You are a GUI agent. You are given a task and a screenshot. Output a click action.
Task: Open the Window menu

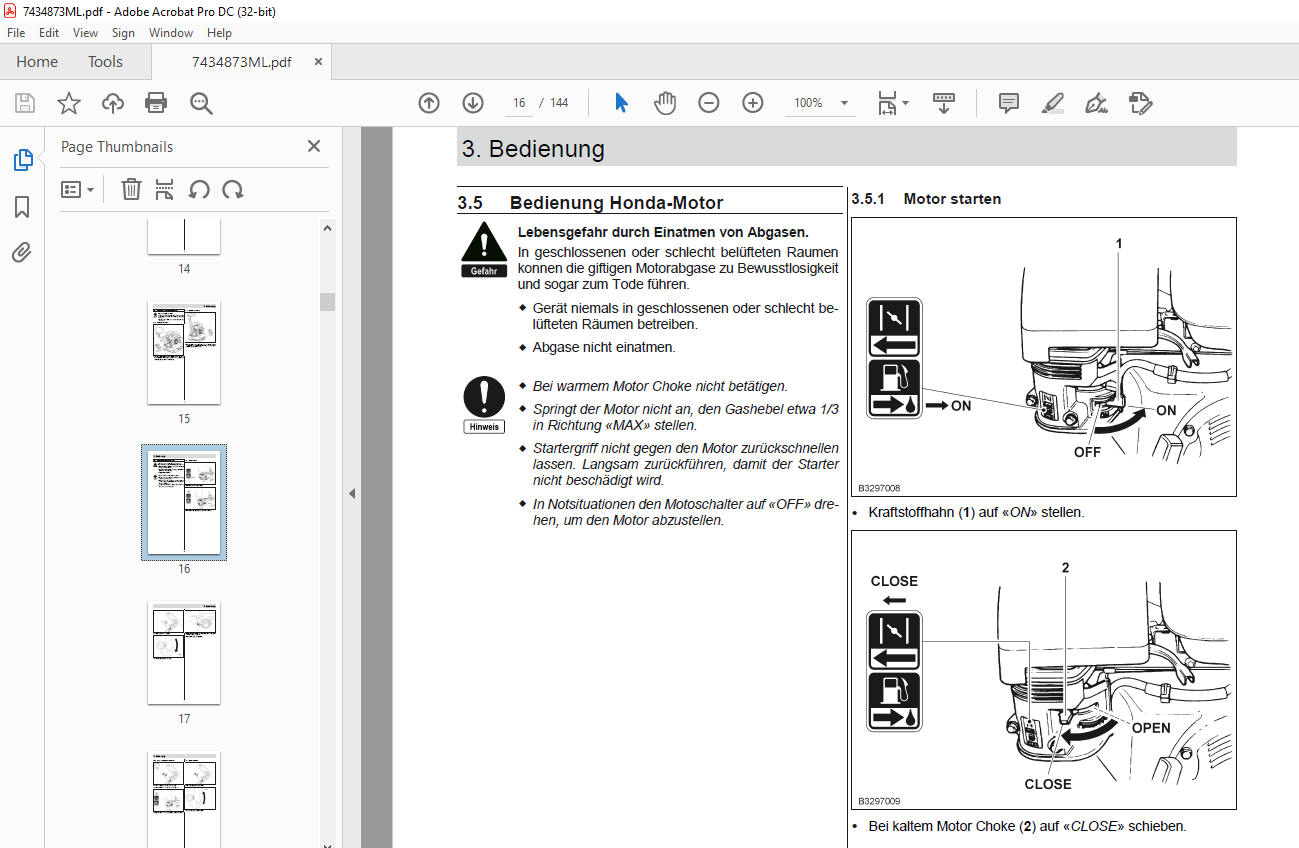[x=171, y=33]
